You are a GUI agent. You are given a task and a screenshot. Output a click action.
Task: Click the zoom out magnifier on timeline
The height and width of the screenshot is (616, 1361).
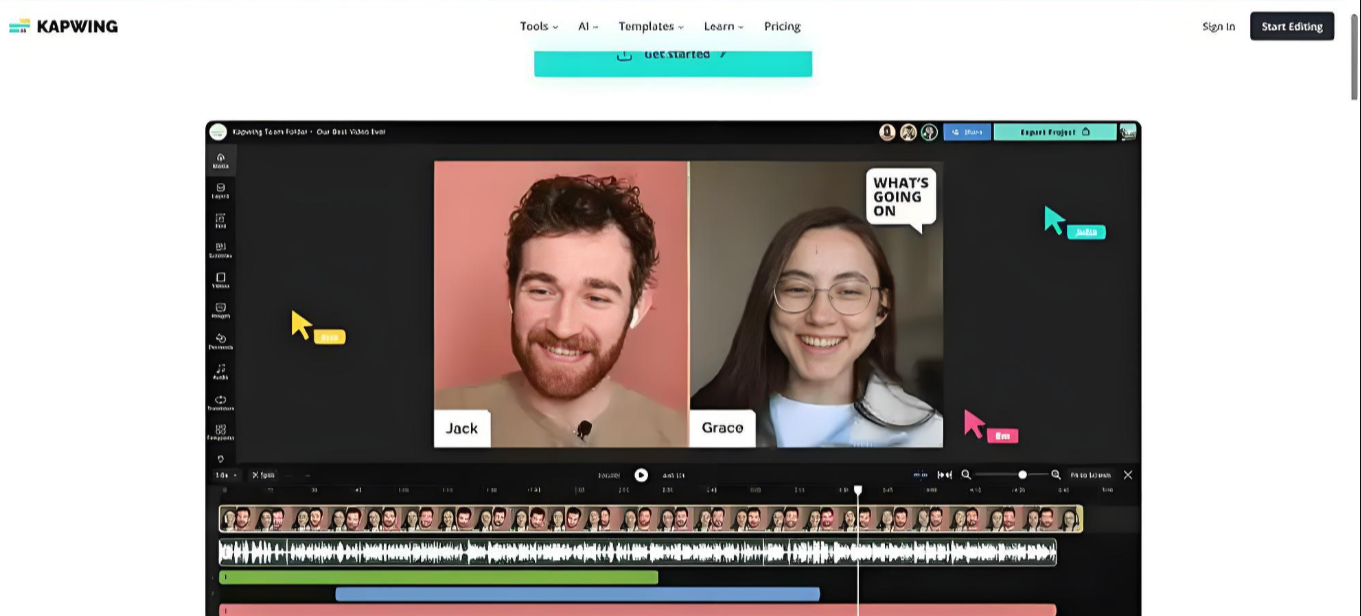[x=966, y=475]
